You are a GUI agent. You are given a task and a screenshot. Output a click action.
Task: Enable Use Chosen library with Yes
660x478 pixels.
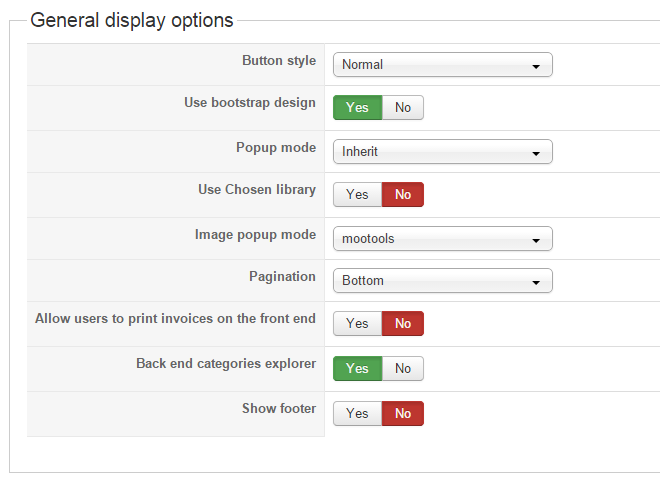pos(357,195)
